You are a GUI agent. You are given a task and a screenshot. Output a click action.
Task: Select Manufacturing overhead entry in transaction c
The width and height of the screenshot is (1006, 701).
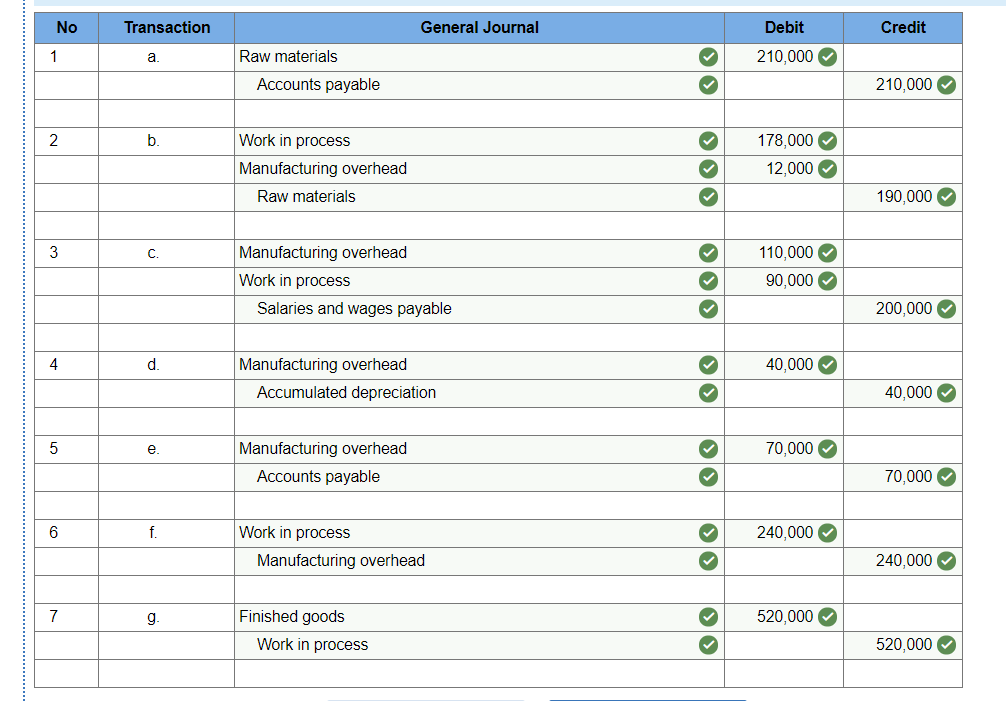tap(479, 253)
